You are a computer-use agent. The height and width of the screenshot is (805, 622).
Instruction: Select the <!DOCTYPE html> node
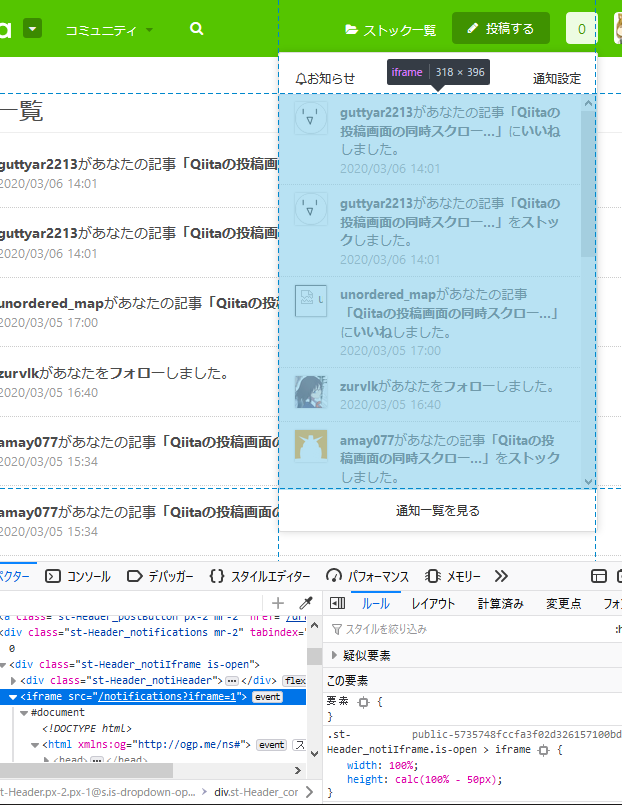click(87, 729)
